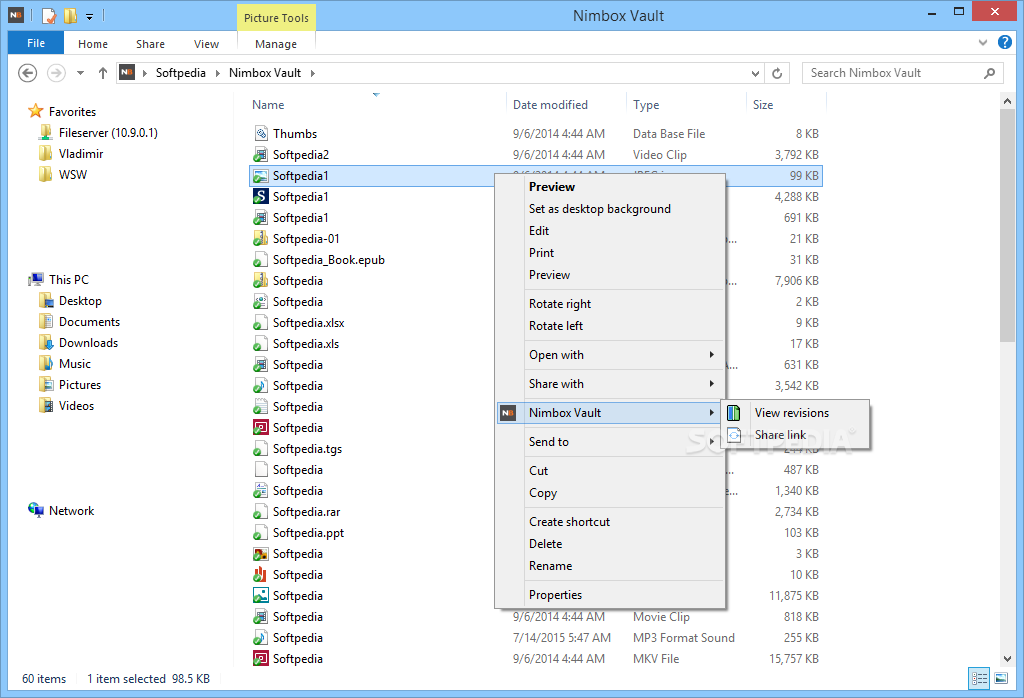Click the Thumbs database file icon

pos(261,133)
